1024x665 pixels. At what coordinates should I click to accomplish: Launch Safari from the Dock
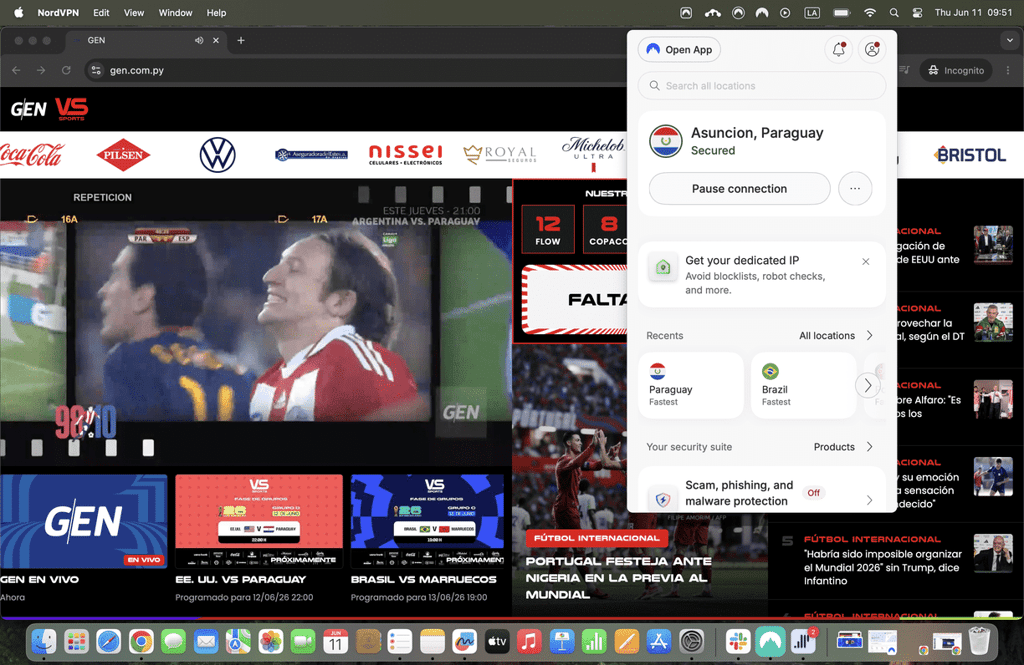pos(108,642)
